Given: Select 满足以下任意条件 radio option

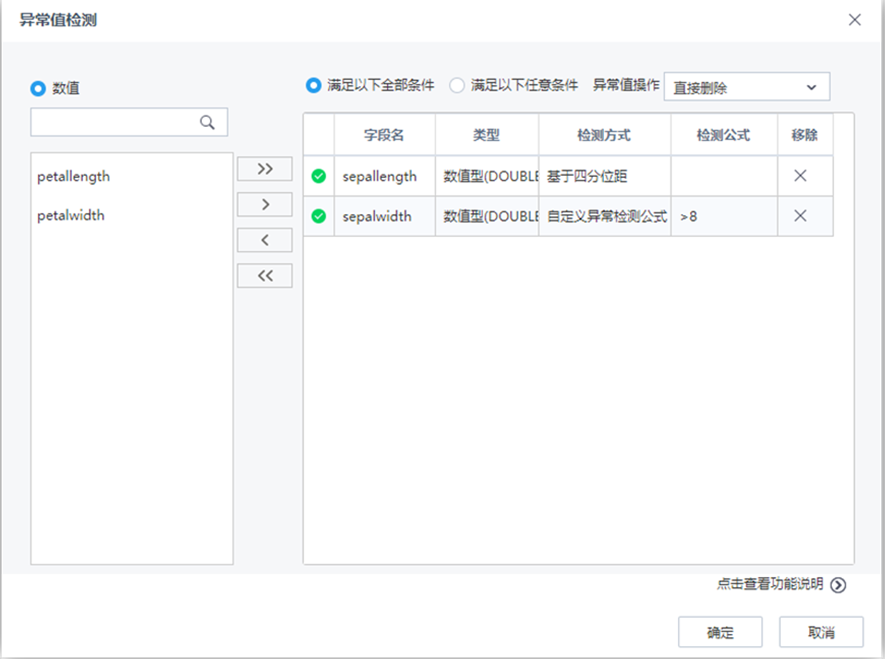Looking at the screenshot, I should click(x=457, y=86).
